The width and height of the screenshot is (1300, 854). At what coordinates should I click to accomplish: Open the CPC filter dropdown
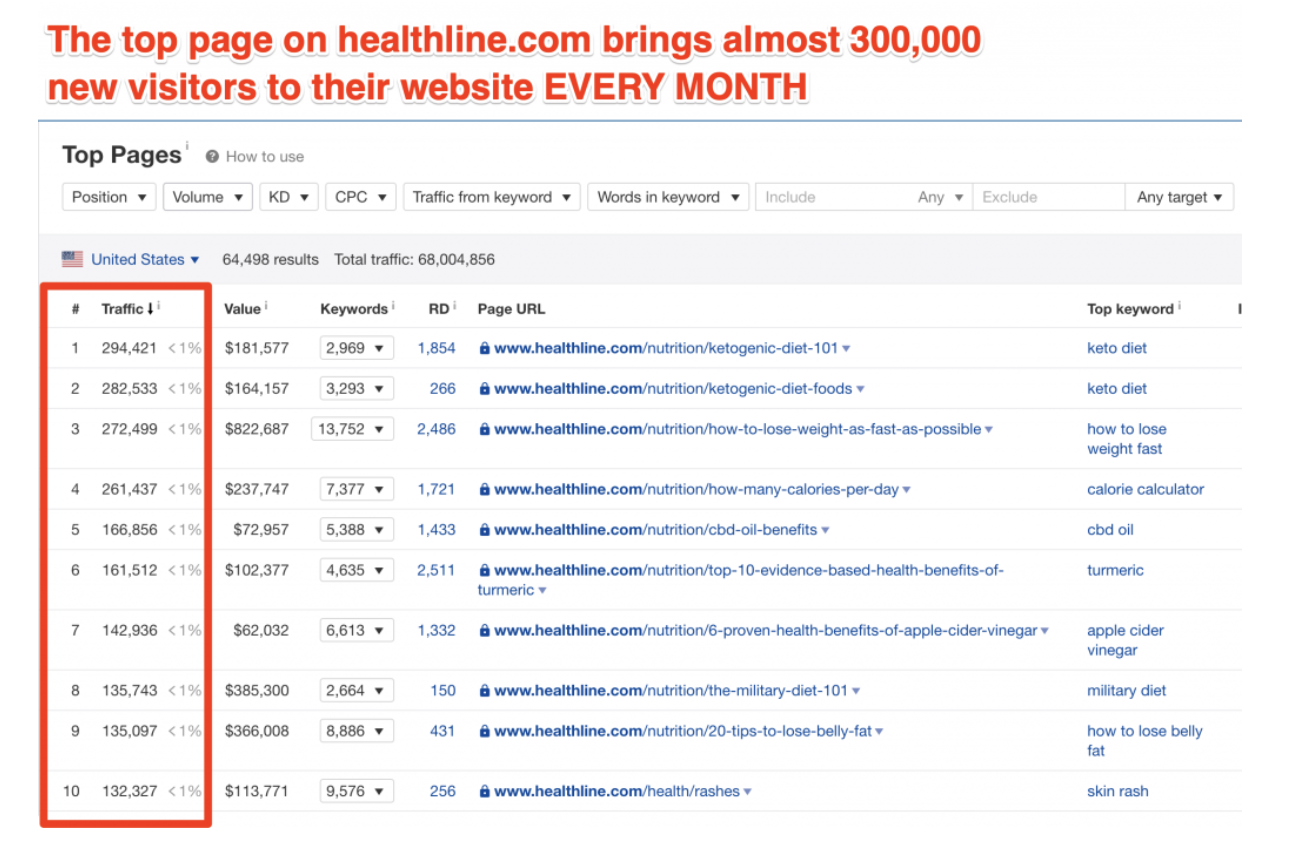click(x=360, y=197)
